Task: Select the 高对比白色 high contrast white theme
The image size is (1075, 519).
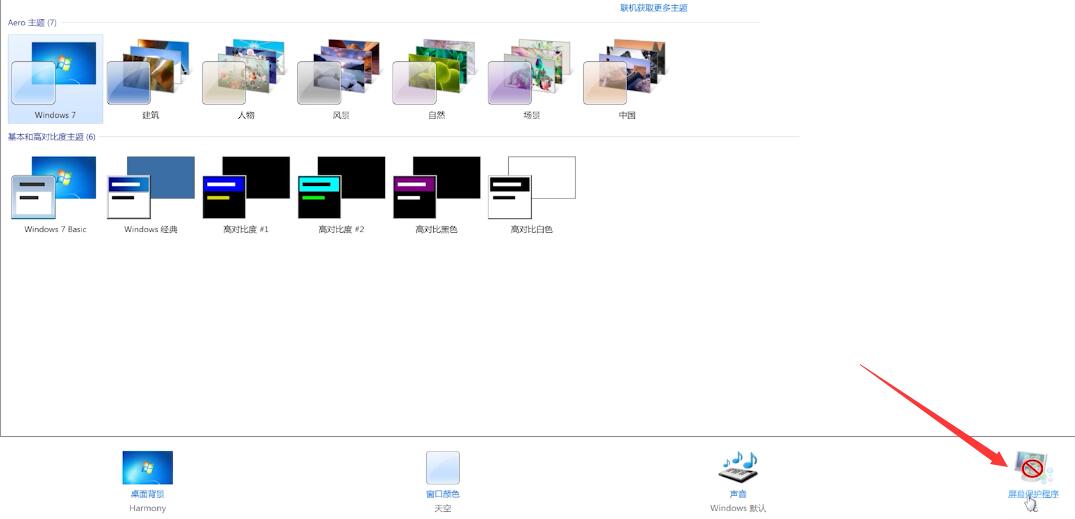Action: click(531, 190)
